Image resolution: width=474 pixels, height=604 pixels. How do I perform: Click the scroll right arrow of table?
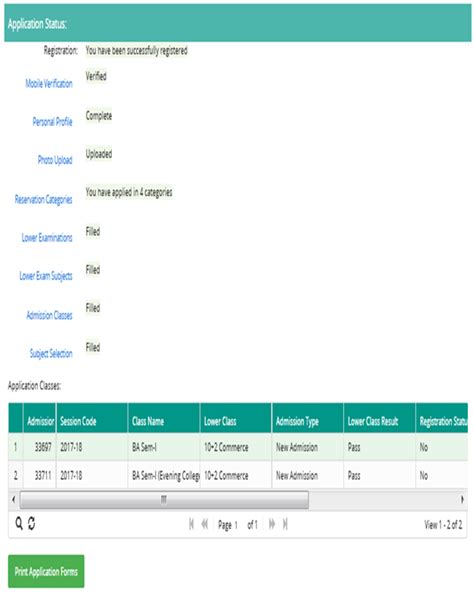pyautogui.click(x=462, y=500)
